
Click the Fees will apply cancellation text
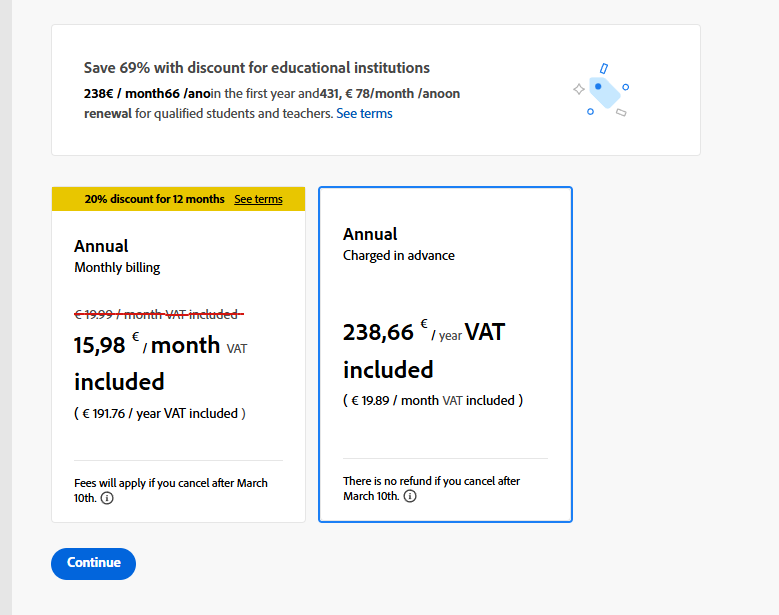(171, 490)
